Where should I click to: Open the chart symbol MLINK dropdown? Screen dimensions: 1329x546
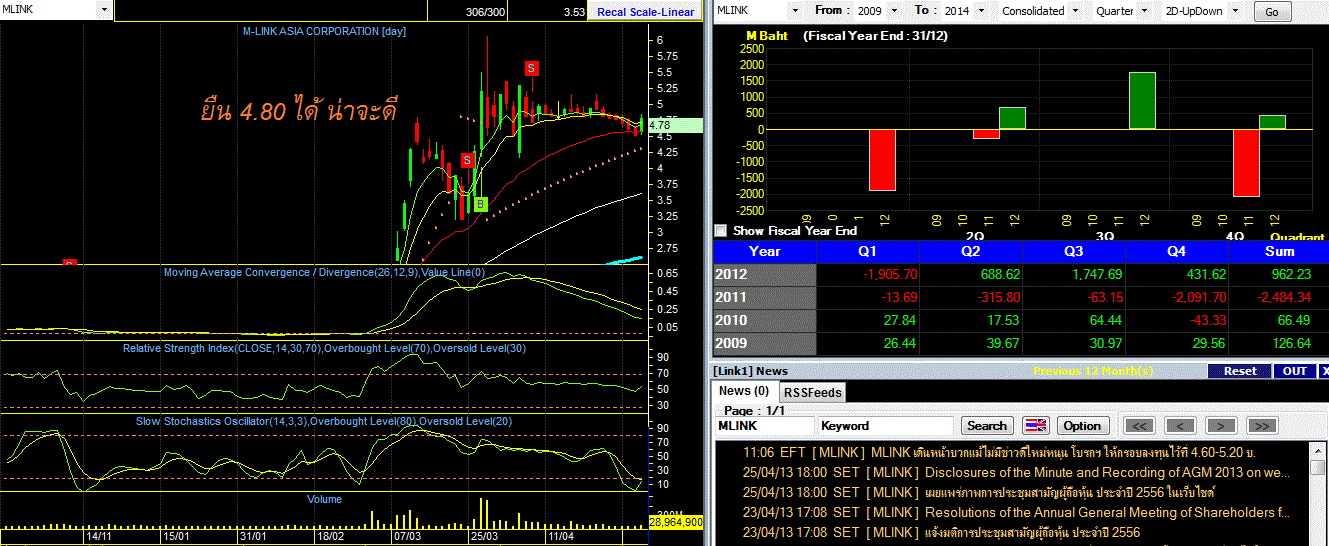104,9
